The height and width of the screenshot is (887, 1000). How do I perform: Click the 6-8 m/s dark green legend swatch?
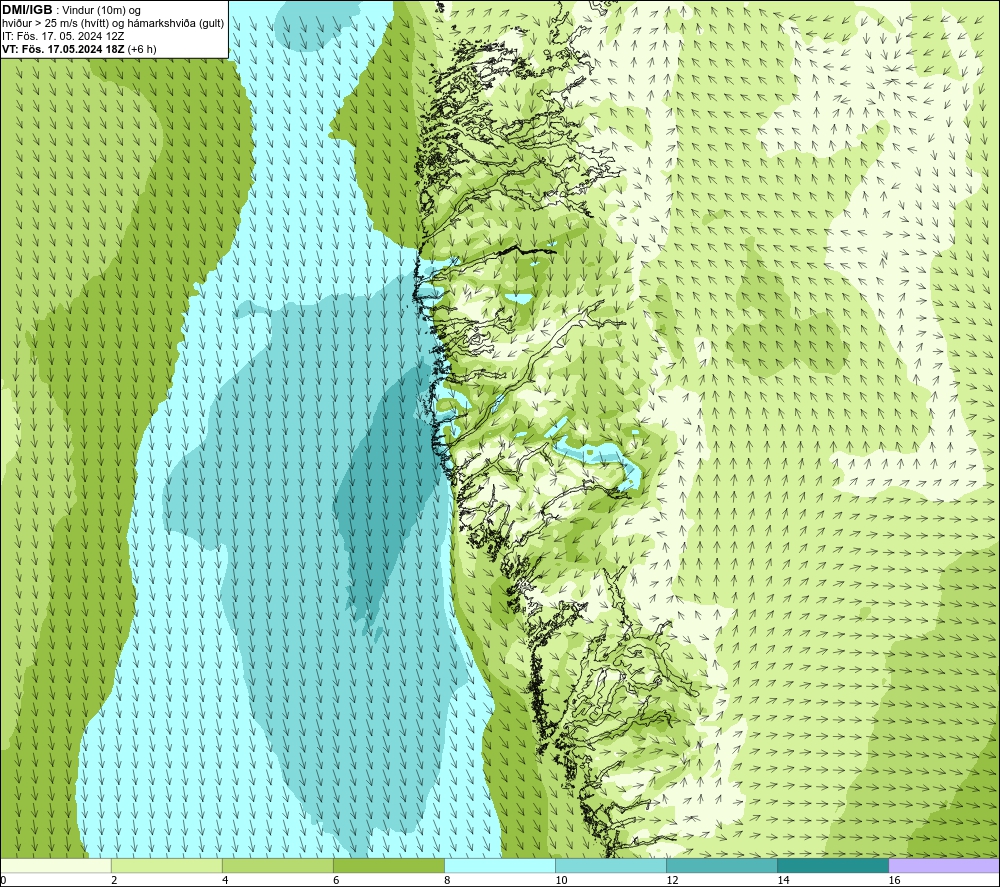388,865
